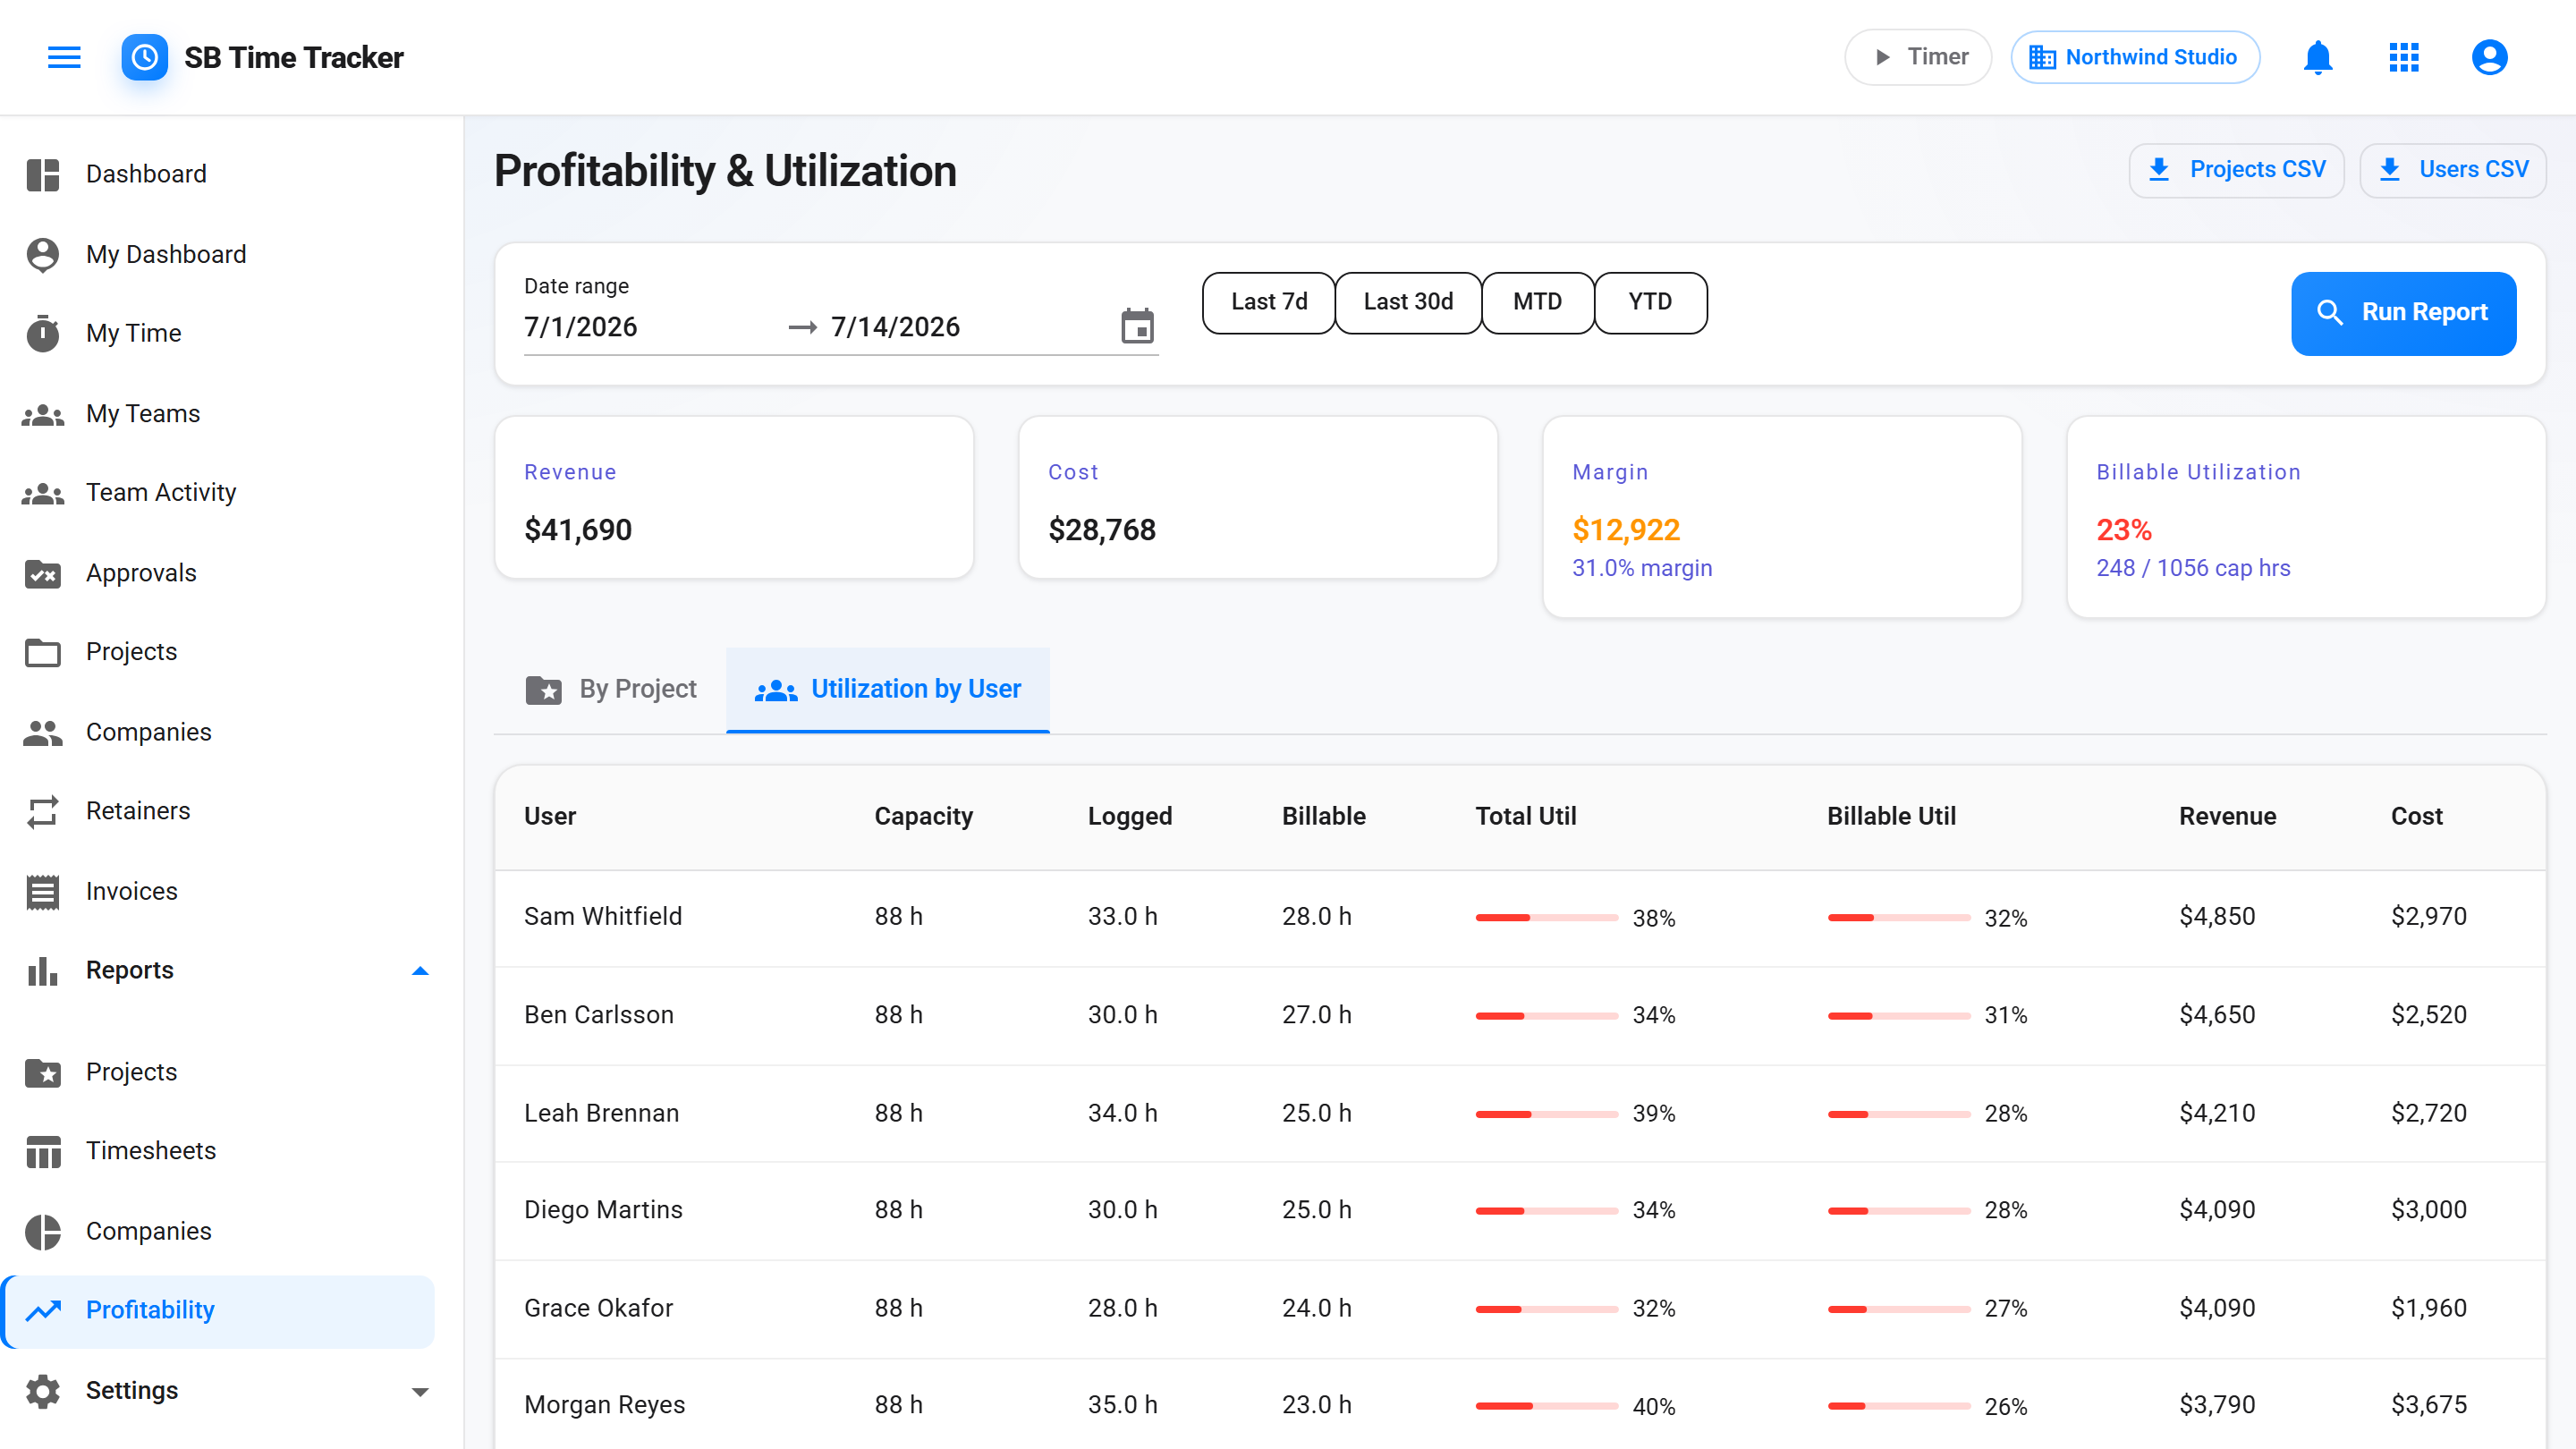Viewport: 2576px width, 1449px height.
Task: Click Morgan Reyes' $3,675 cost cell
Action: click(2428, 1404)
